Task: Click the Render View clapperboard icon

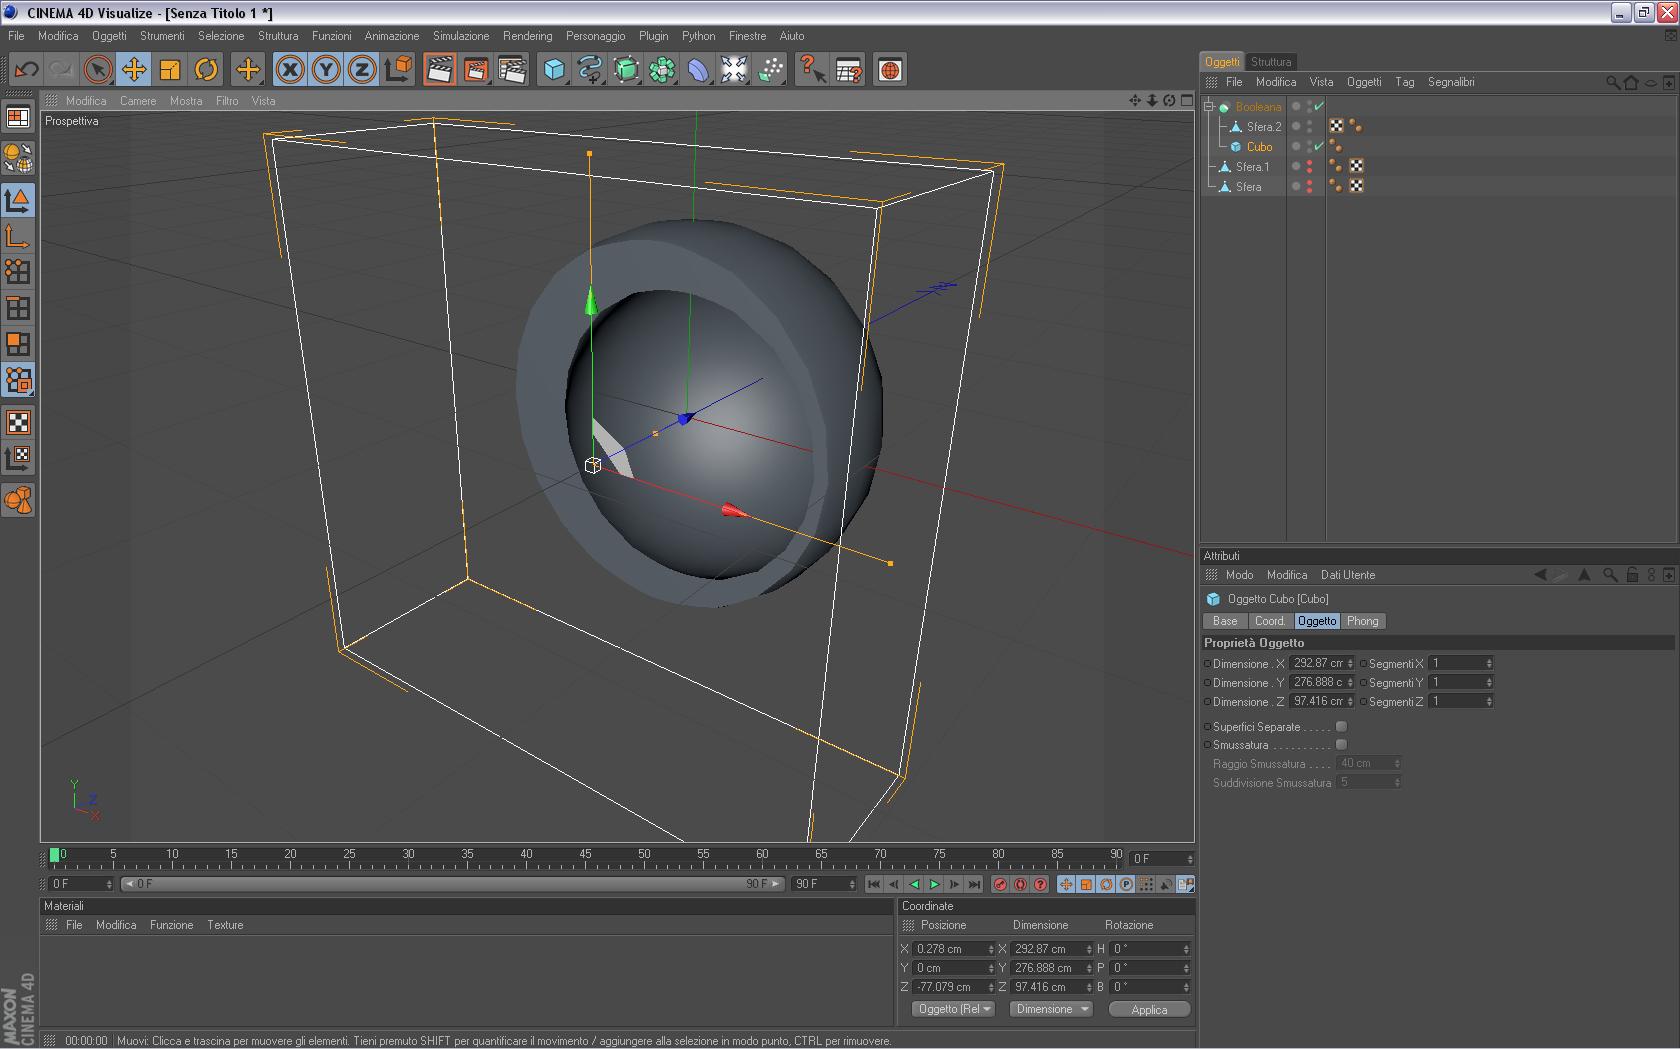Action: pos(439,70)
